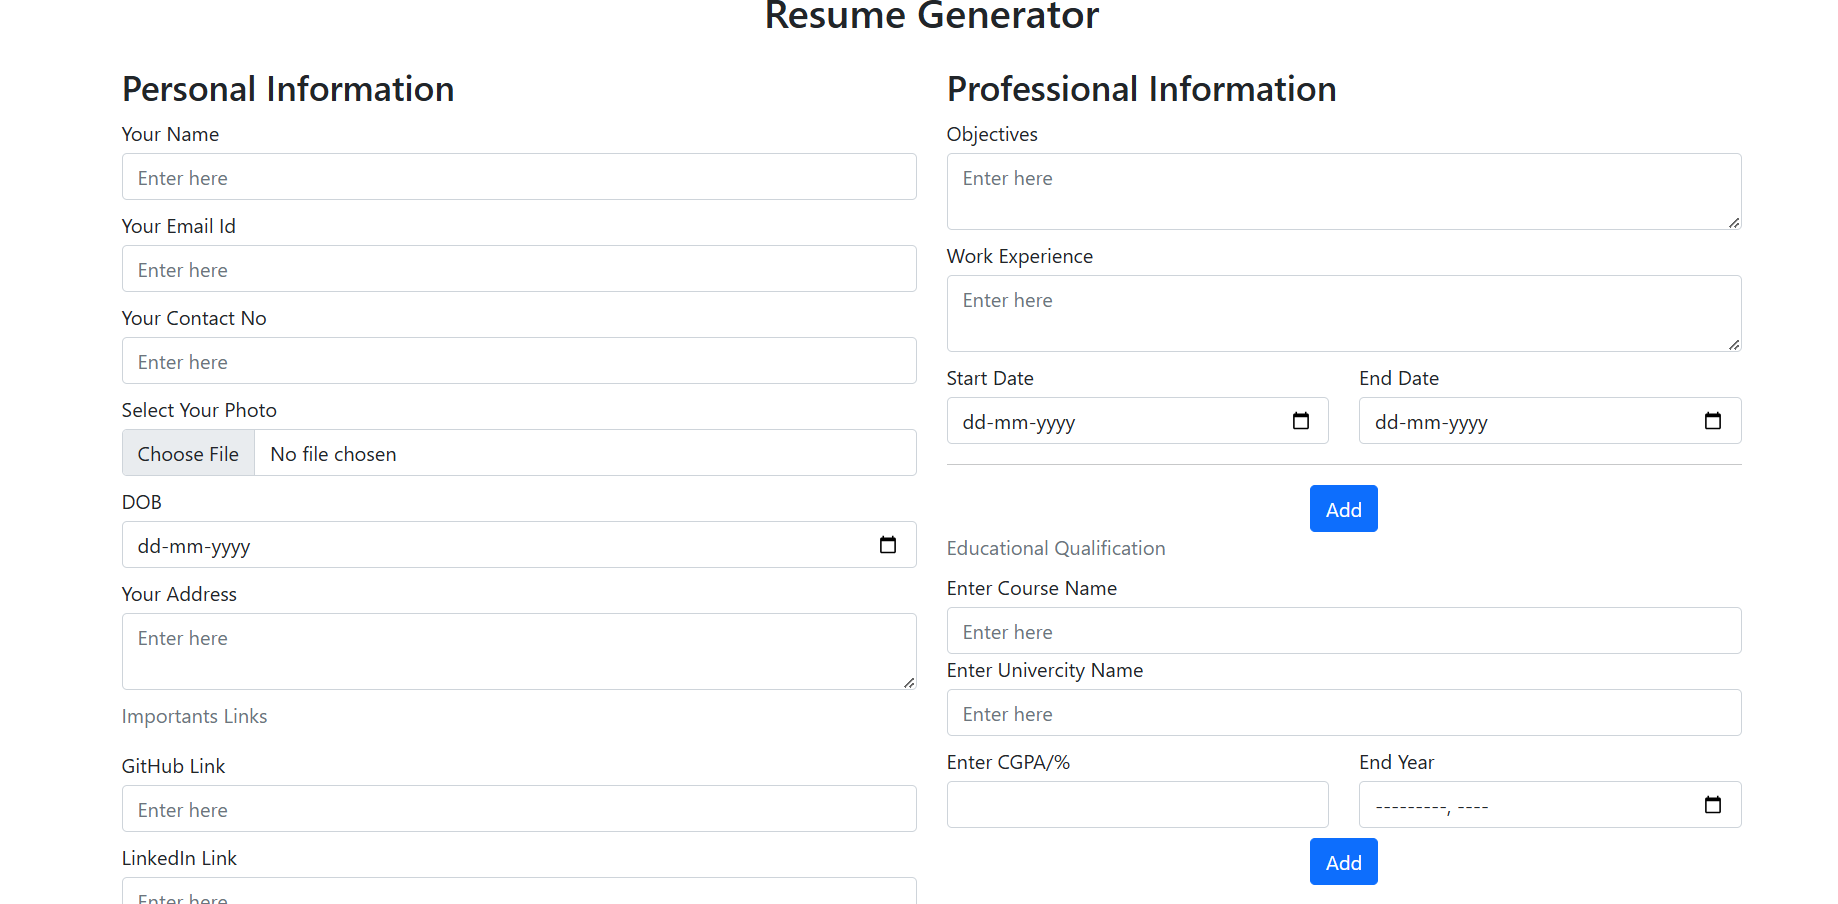This screenshot has height=904, width=1838.
Task: Focus the GitHub Link input field
Action: click(x=519, y=809)
